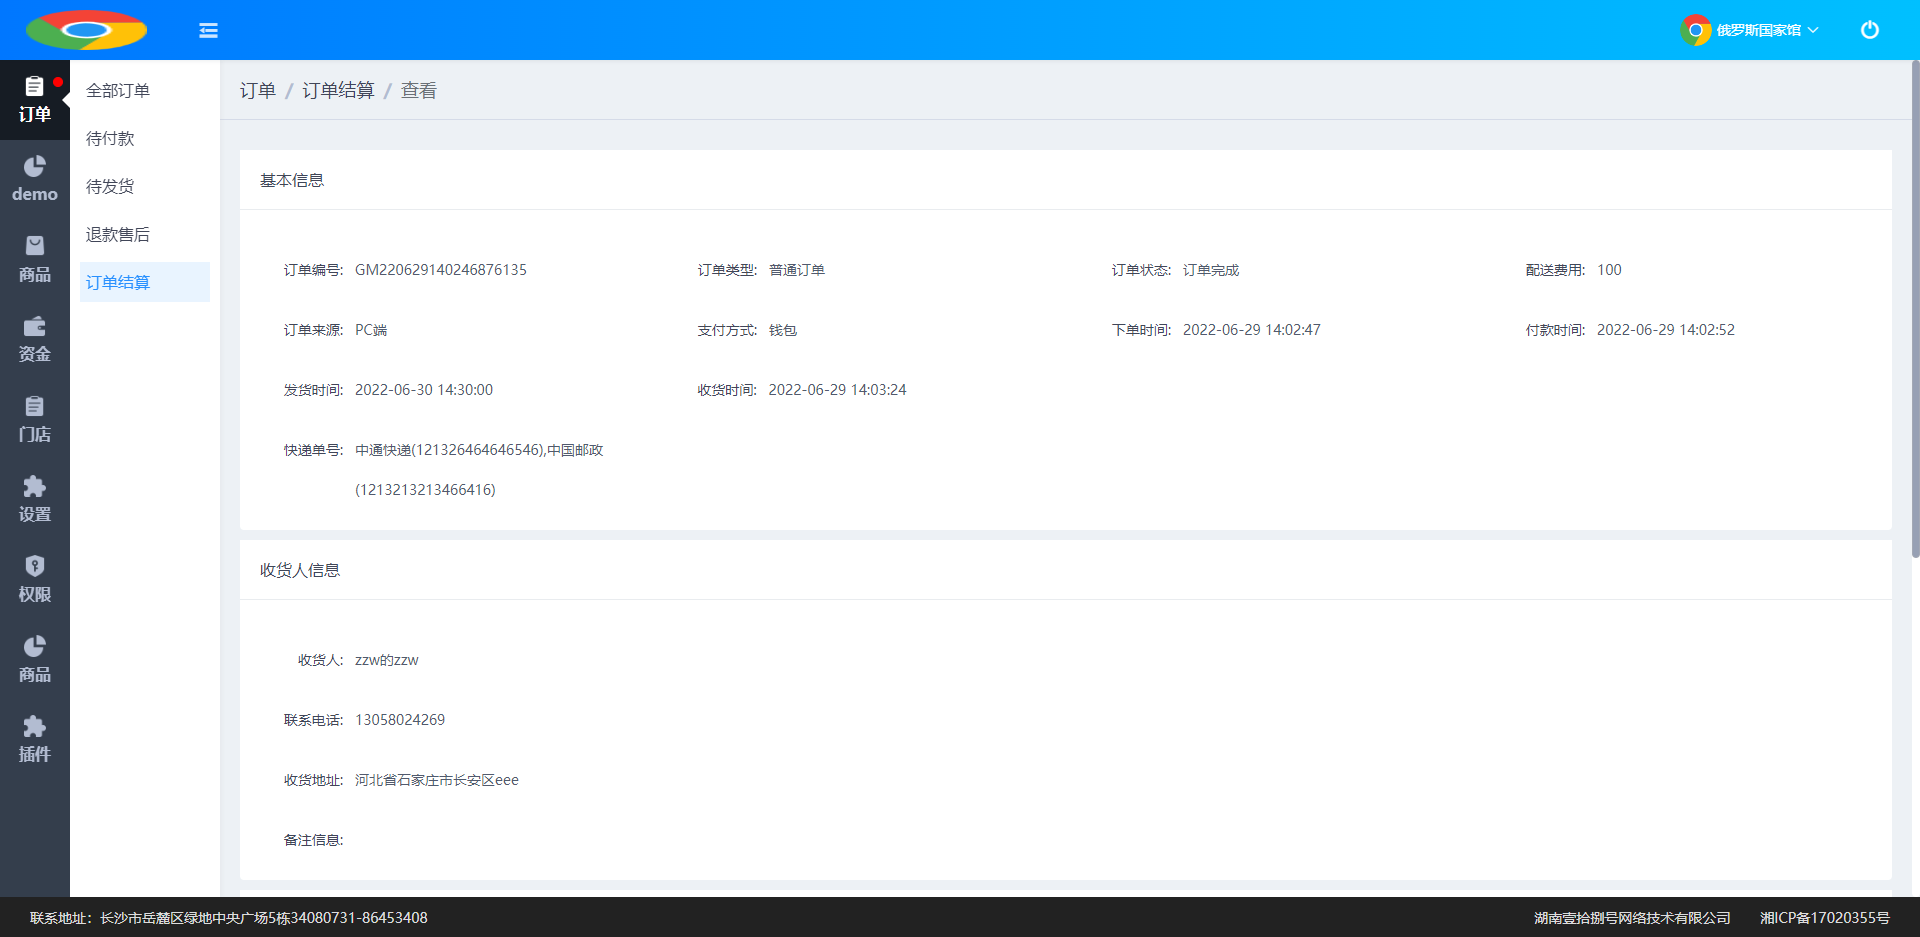Click the payment method value 钱包
Screen dimensions: 1920x937
(783, 330)
